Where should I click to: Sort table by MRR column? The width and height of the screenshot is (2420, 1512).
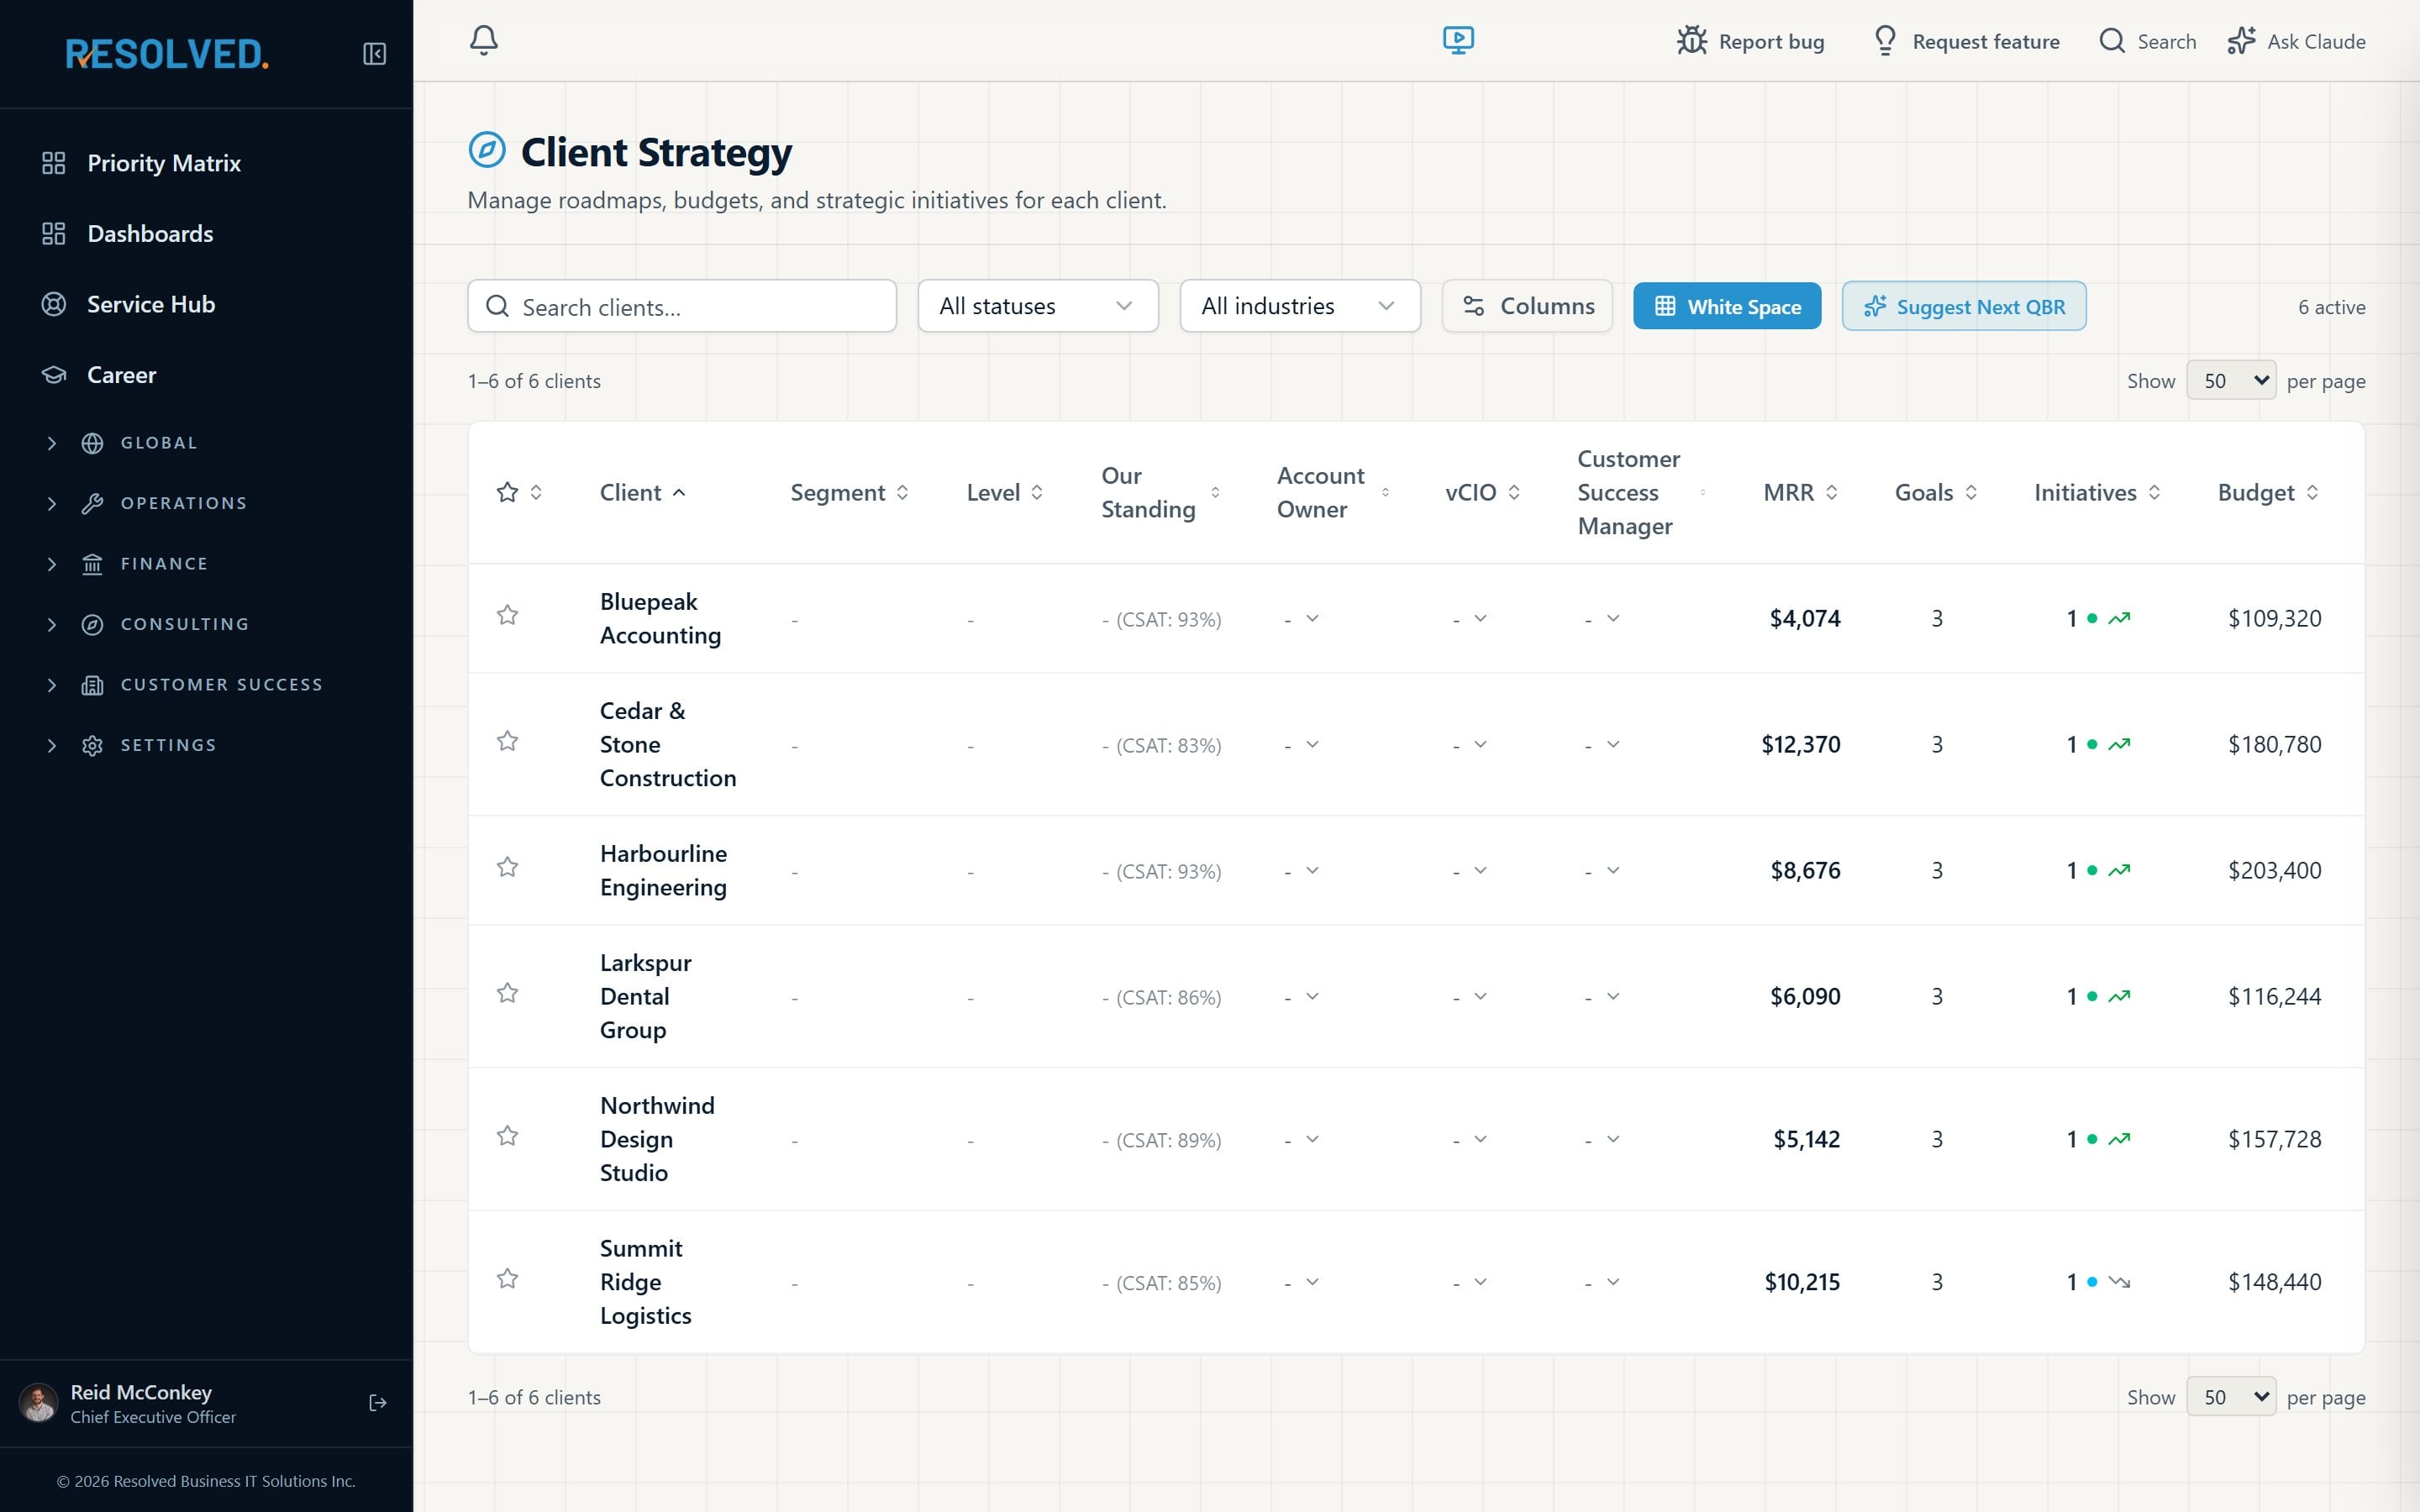[1800, 492]
